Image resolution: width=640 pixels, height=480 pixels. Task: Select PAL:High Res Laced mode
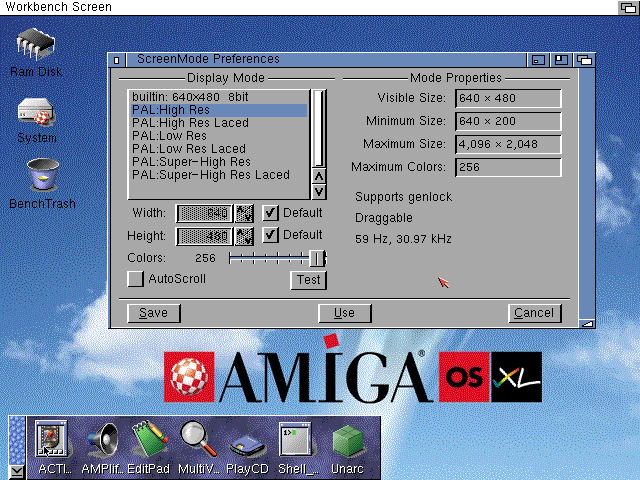coord(219,123)
